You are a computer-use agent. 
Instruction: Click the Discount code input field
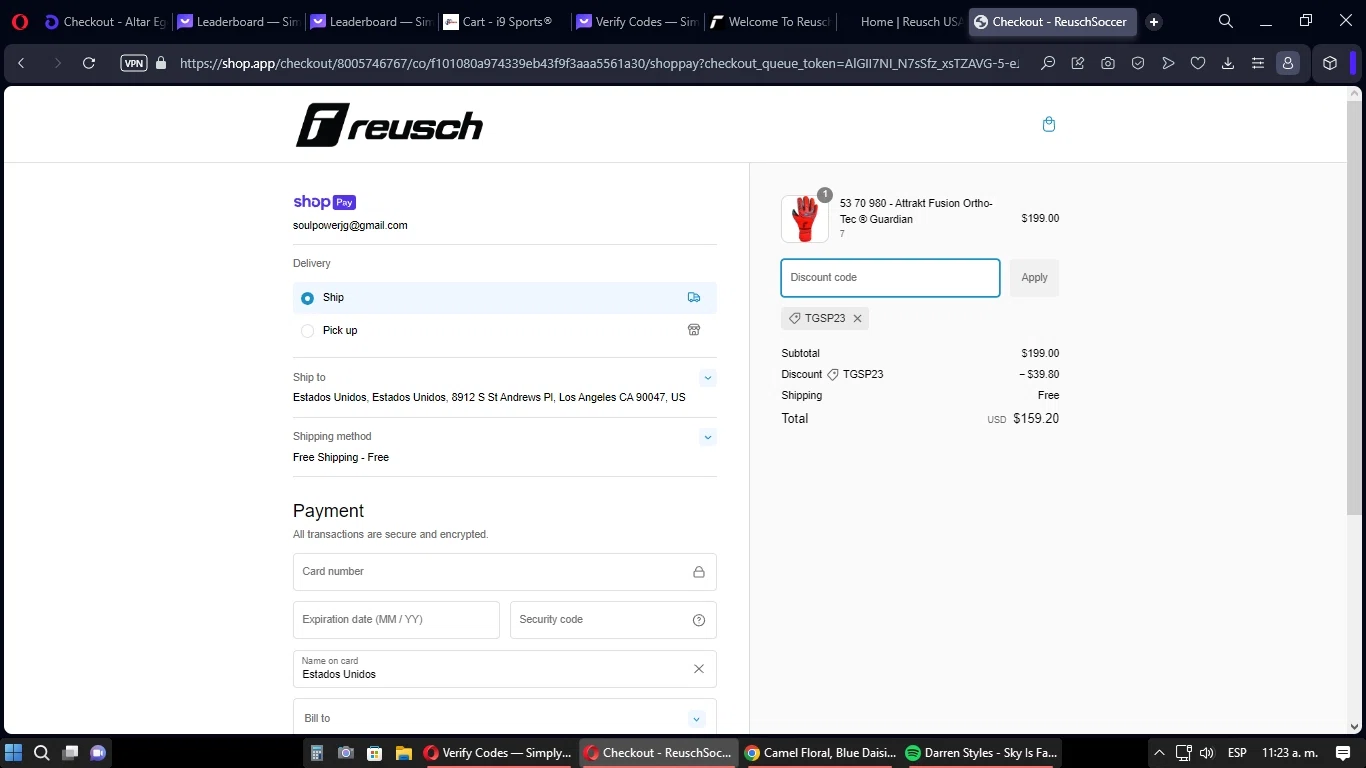click(890, 278)
